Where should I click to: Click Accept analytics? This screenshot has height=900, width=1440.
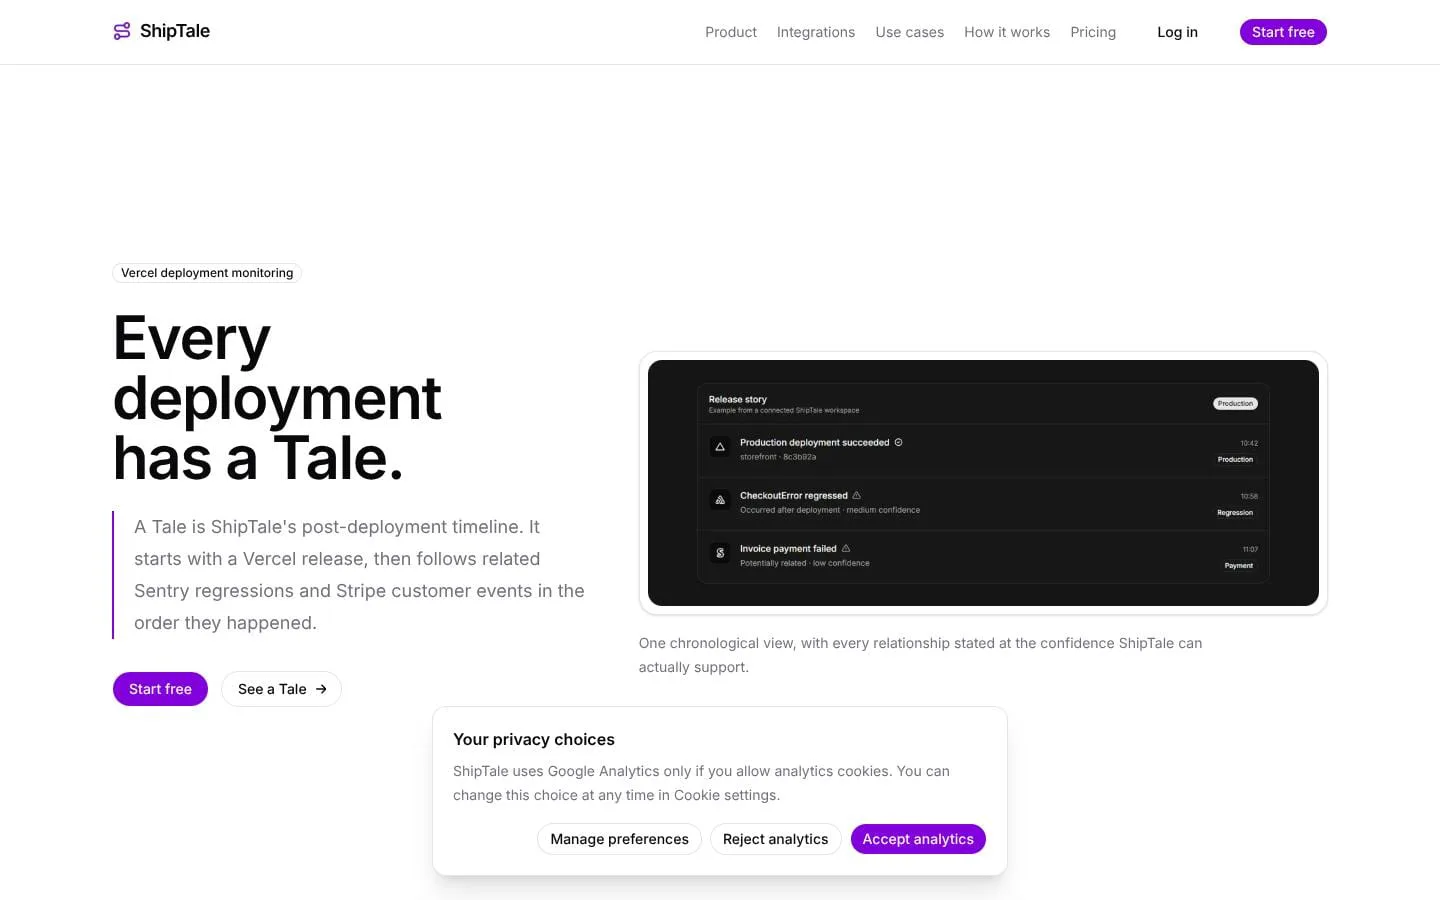point(918,839)
